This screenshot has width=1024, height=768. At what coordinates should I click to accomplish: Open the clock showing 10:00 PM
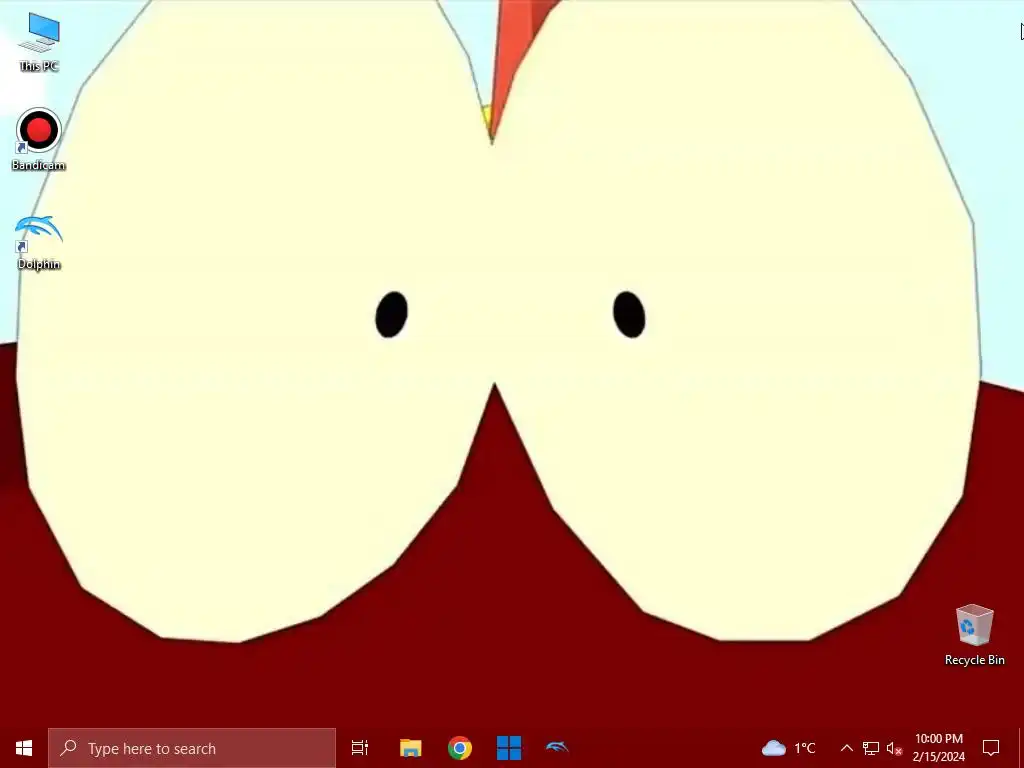[x=938, y=748]
